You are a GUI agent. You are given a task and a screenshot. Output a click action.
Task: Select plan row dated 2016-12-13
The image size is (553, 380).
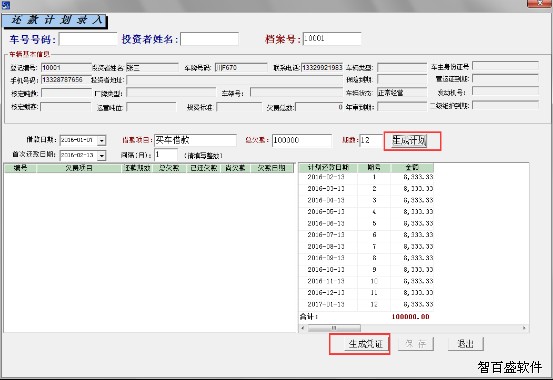366,293
